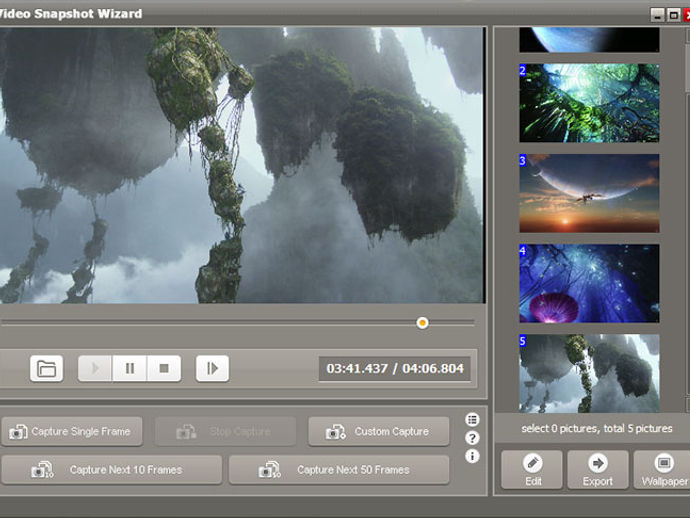
Task: Open the help question mark icon
Action: tap(472, 438)
